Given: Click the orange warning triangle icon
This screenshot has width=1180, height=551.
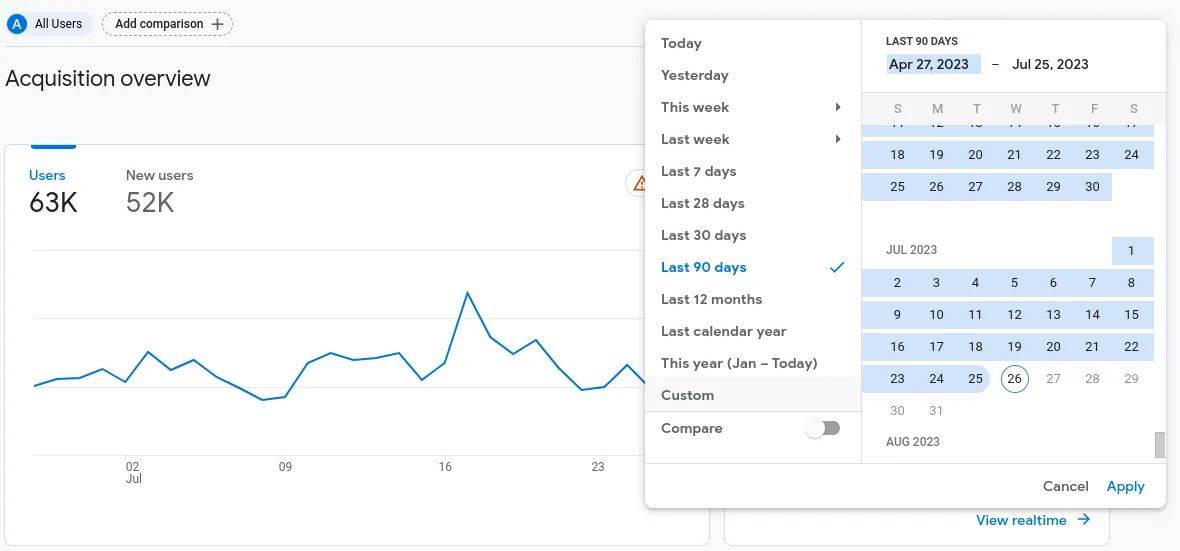Looking at the screenshot, I should coord(637,183).
